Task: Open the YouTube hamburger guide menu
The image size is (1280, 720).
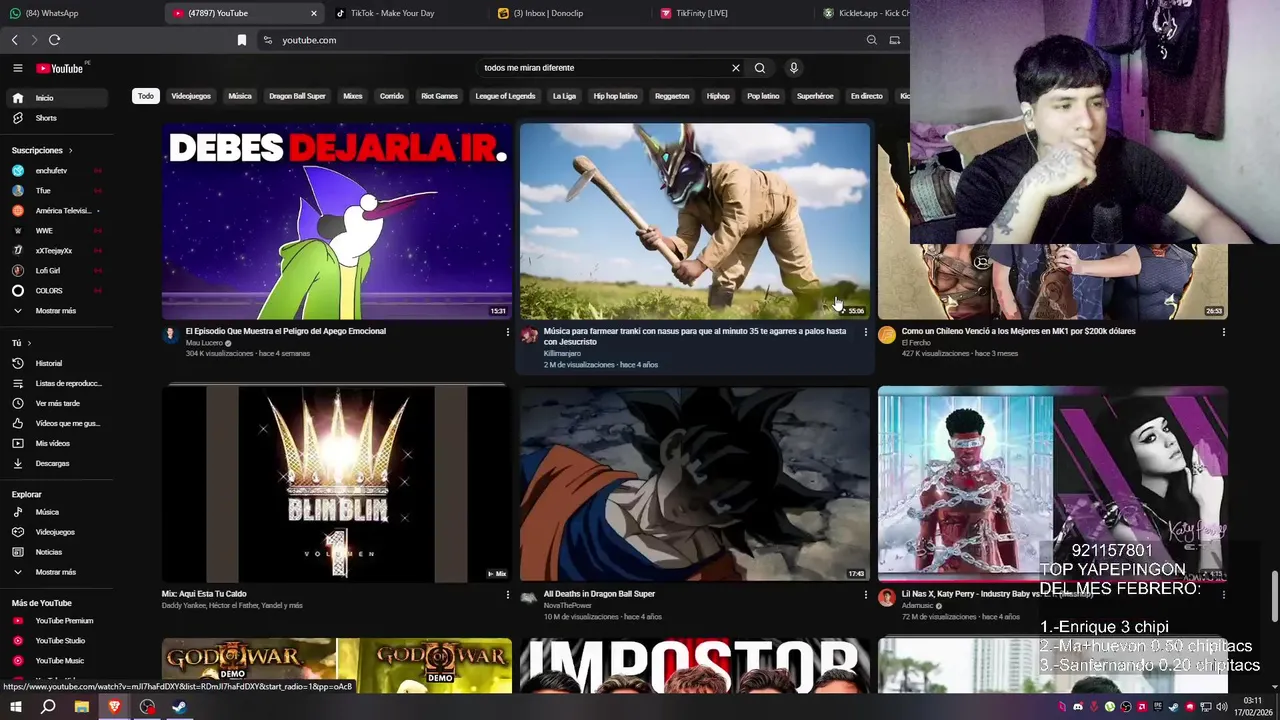Action: 17,68
